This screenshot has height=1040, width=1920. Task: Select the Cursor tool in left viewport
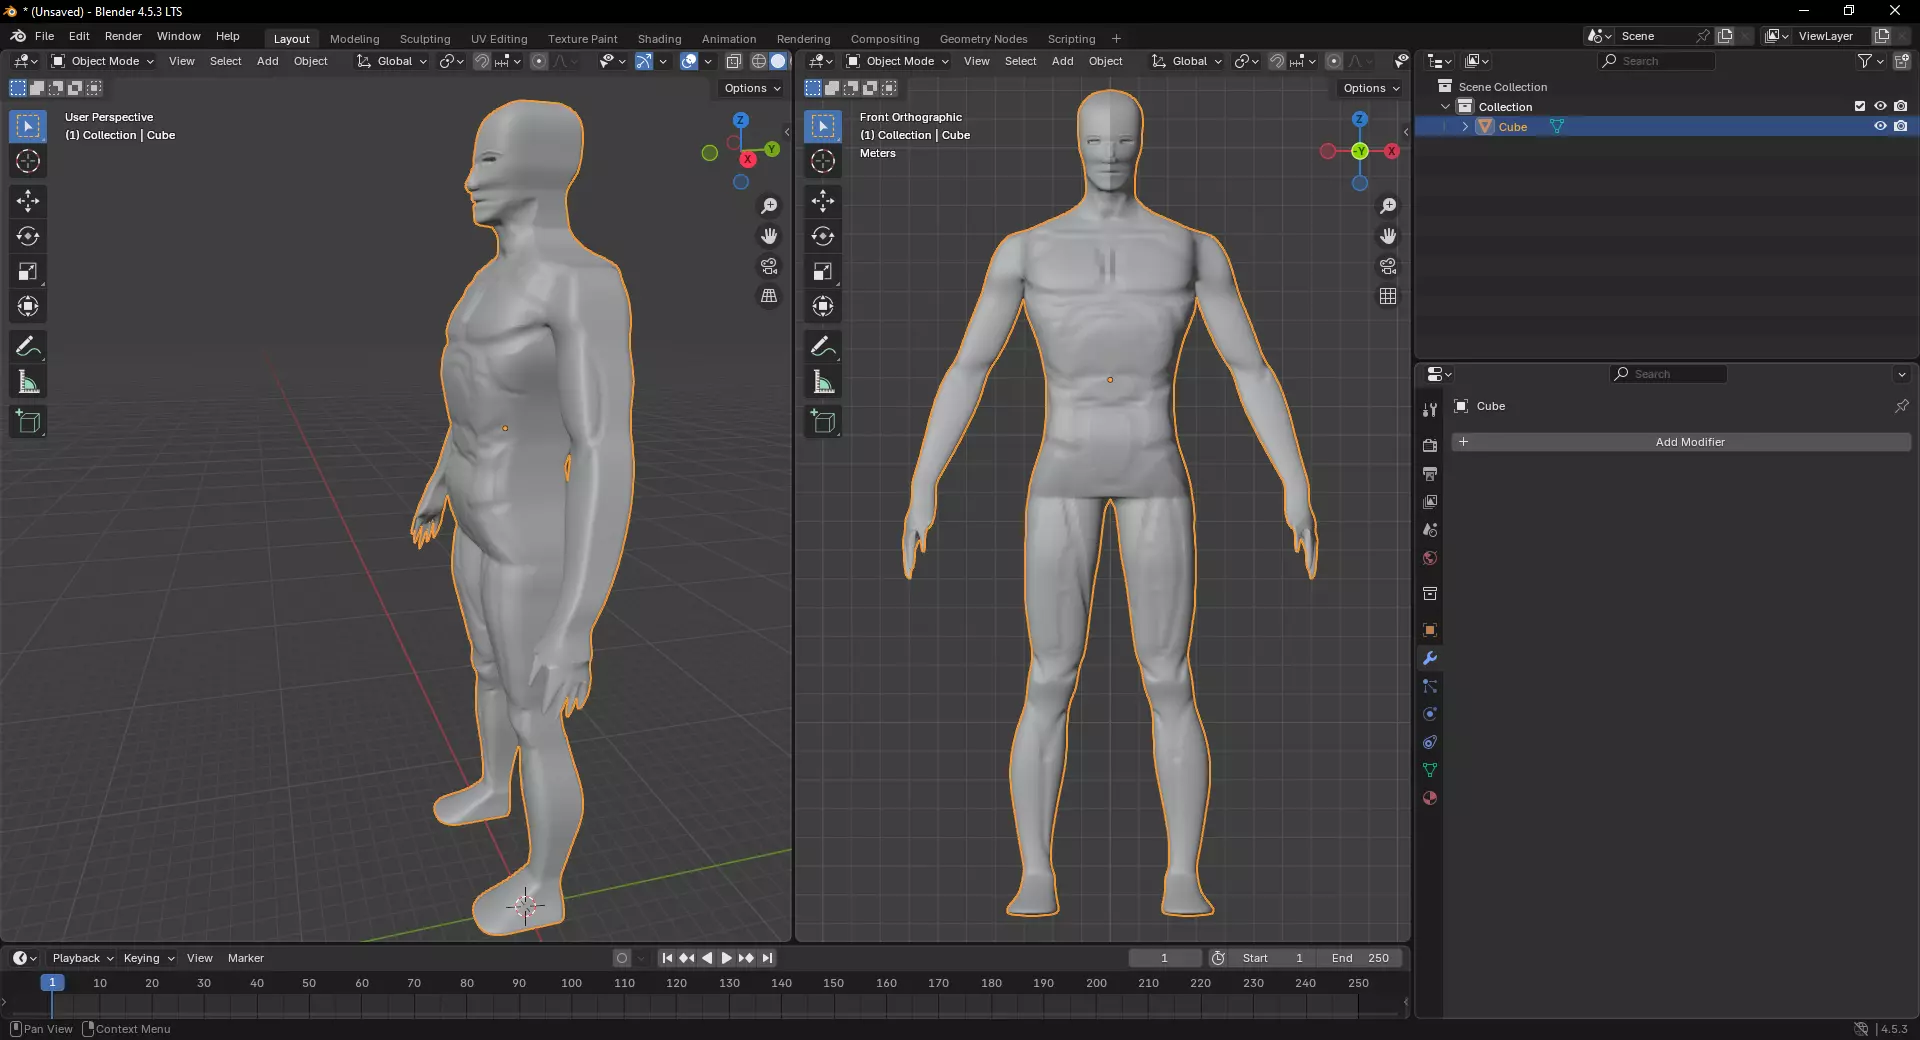(28, 161)
